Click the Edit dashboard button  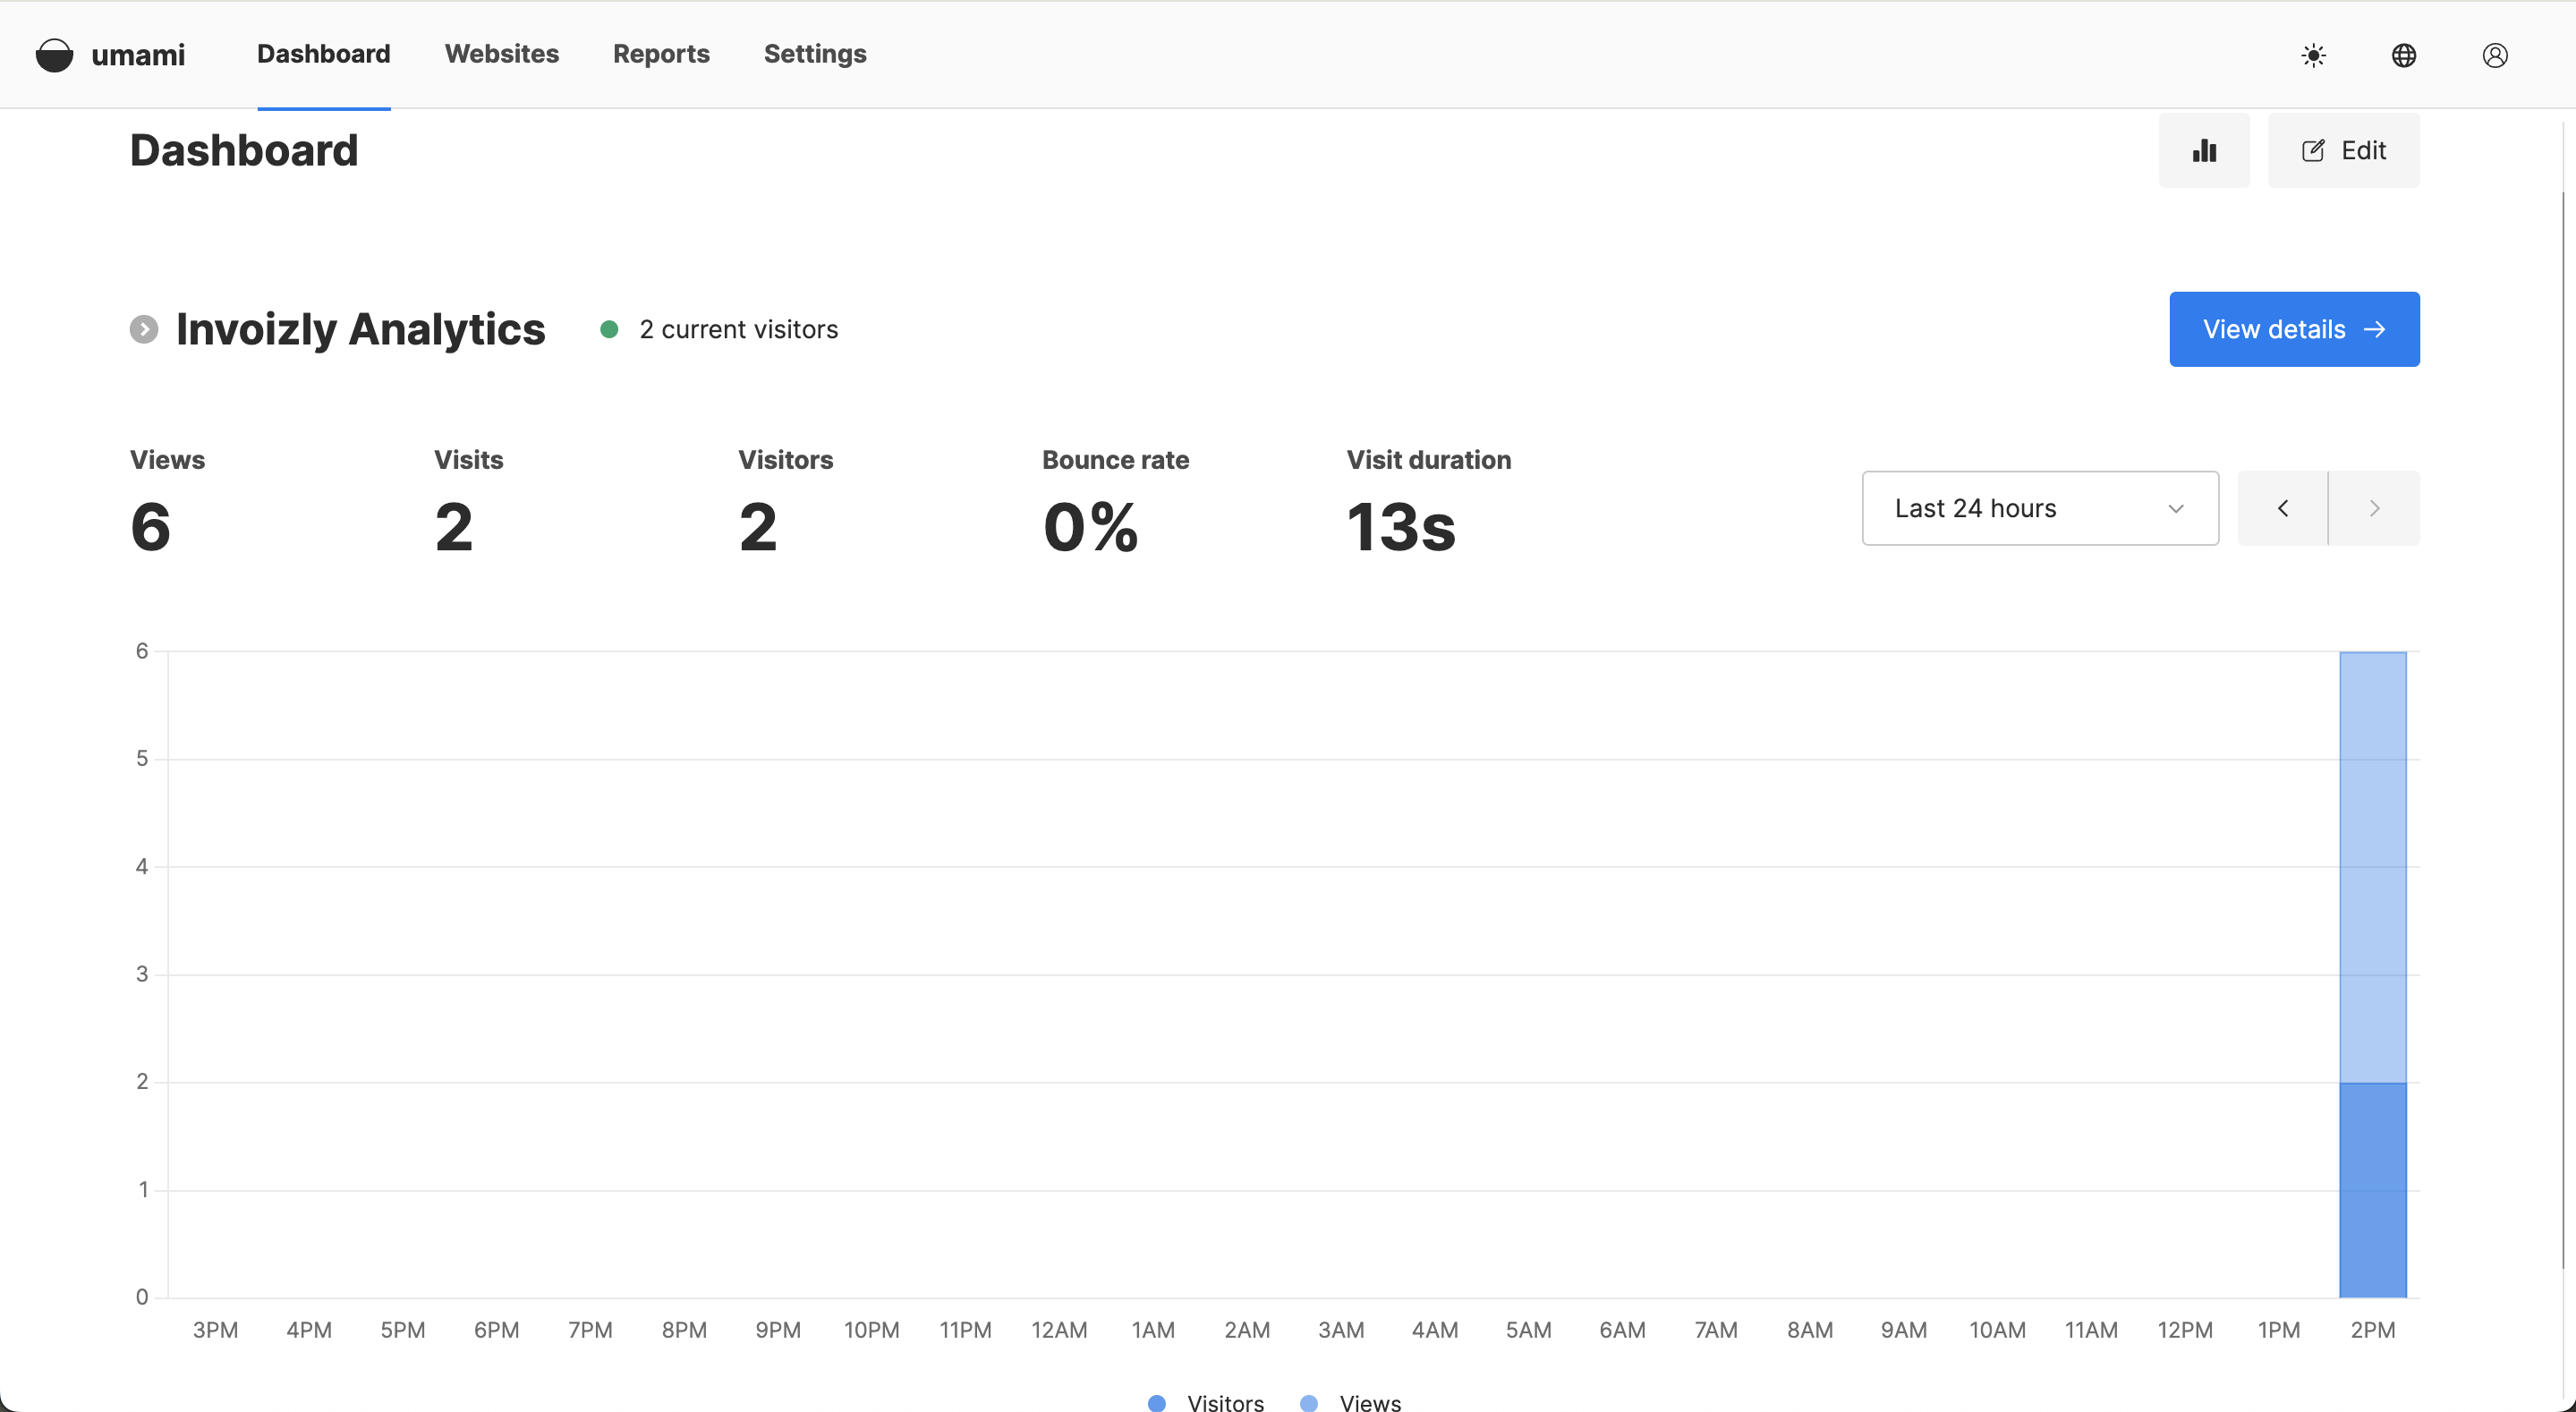tap(2344, 150)
